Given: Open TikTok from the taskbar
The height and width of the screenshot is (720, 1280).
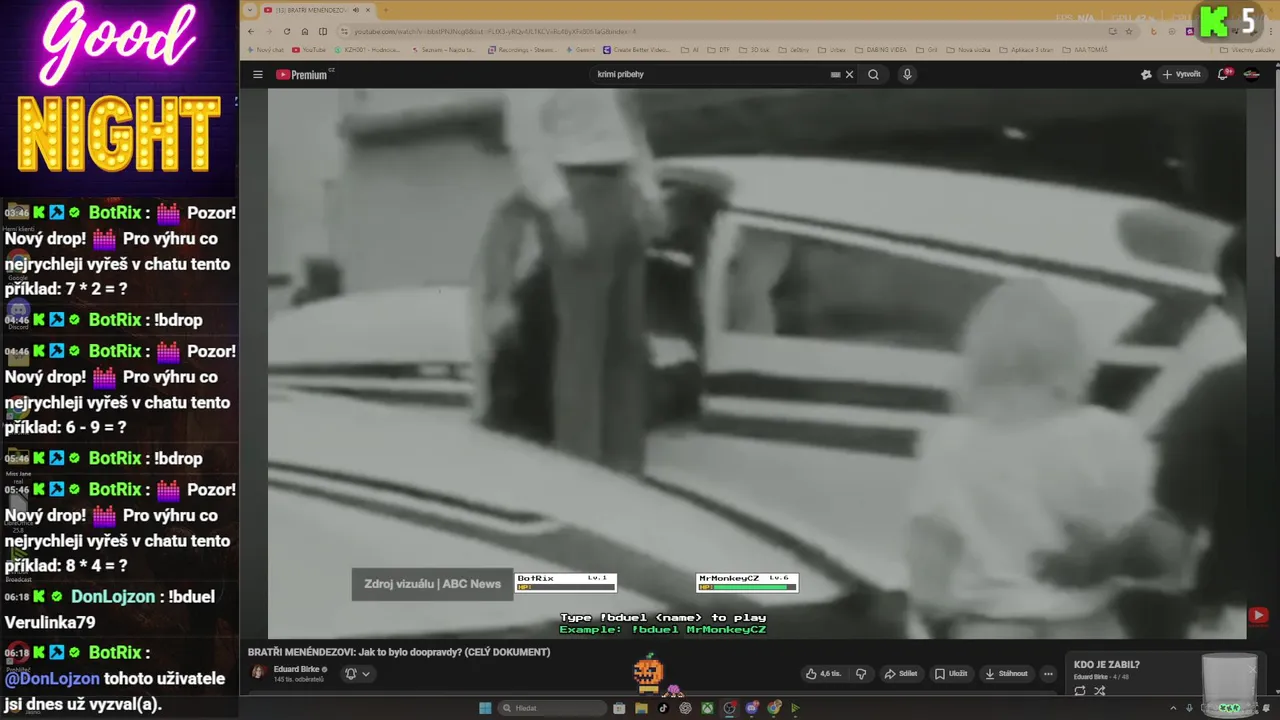Looking at the screenshot, I should coord(663,708).
